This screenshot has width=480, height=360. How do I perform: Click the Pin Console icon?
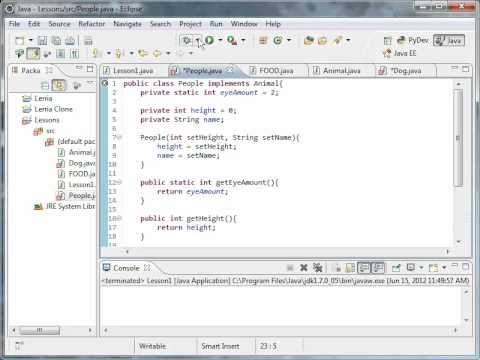click(396, 267)
